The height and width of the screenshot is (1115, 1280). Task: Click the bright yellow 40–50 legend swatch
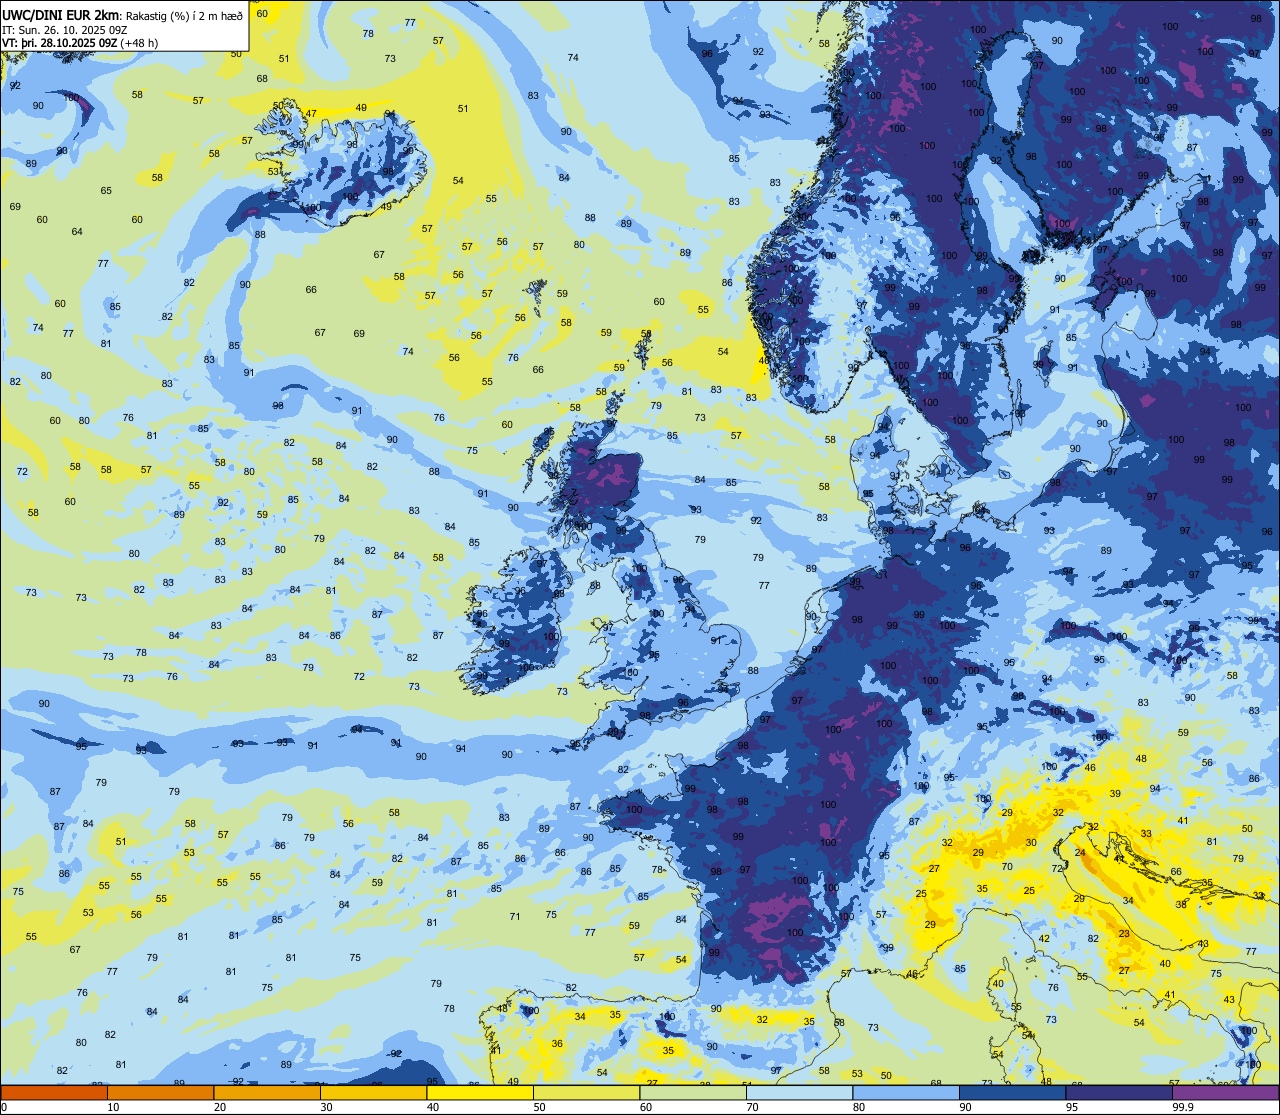coord(480,1092)
